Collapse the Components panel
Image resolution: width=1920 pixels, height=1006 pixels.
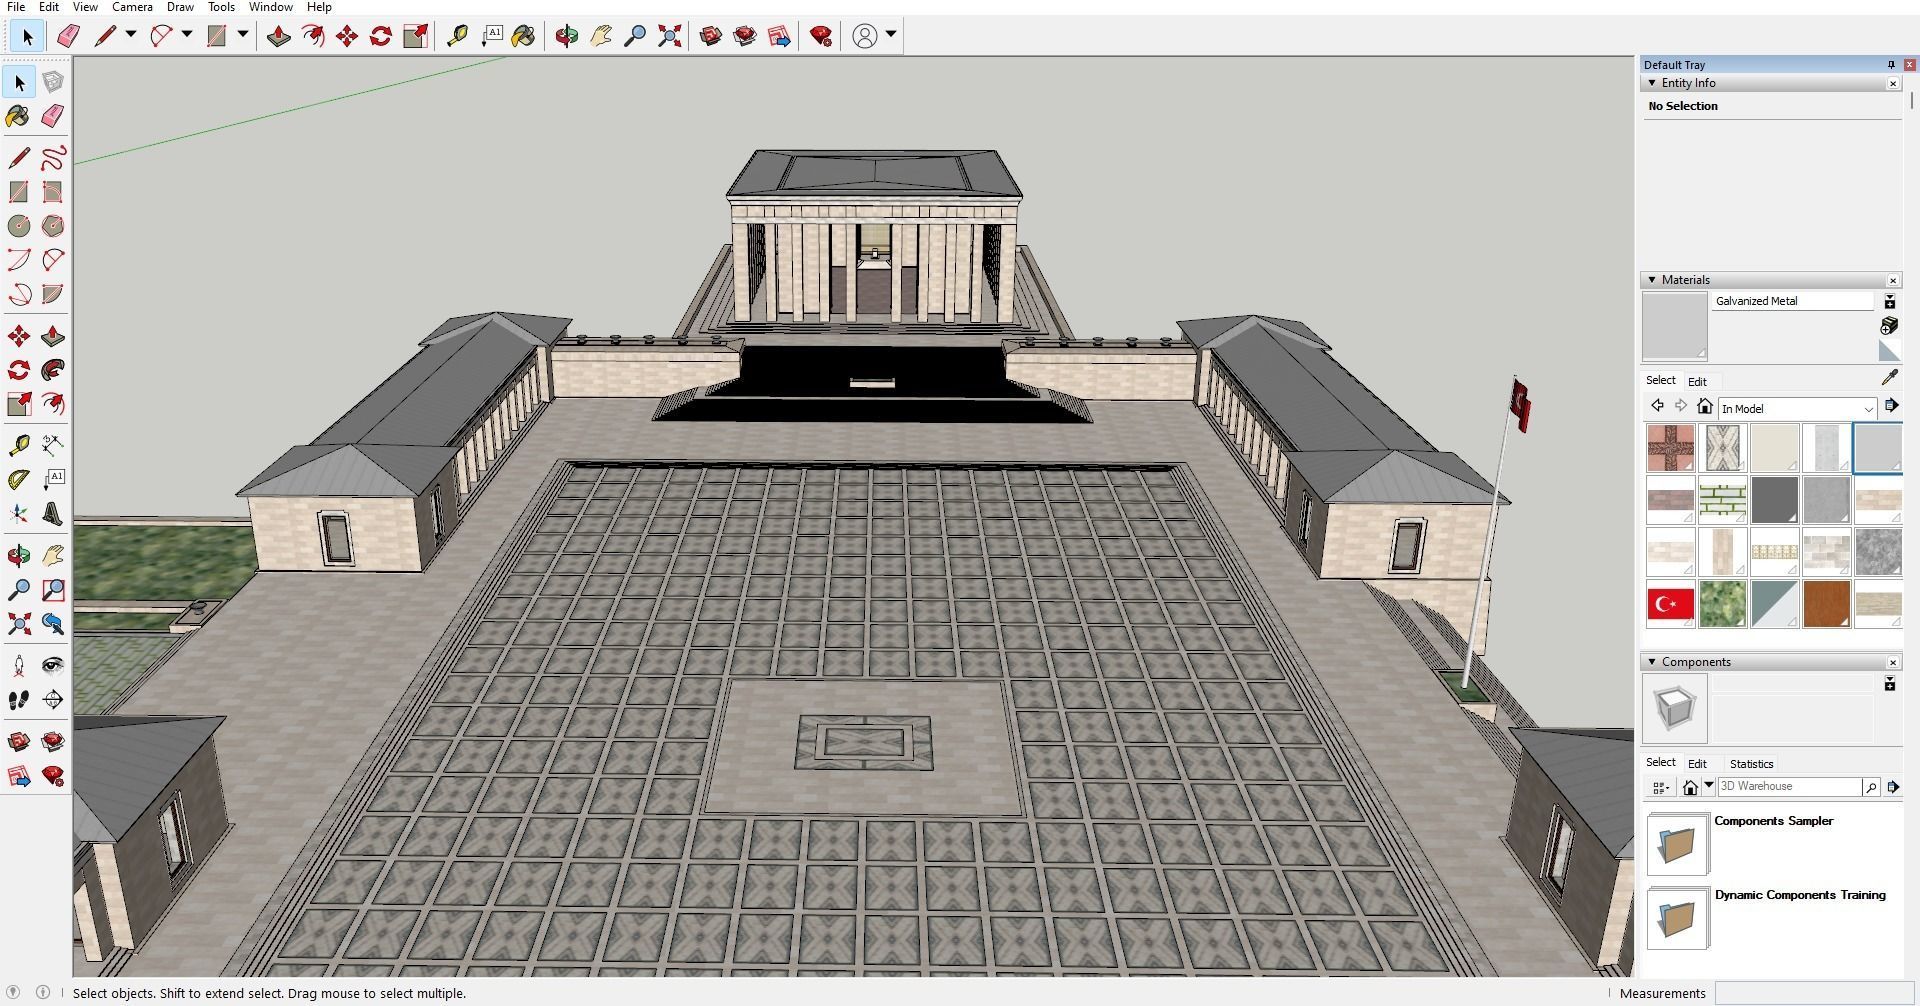pos(1652,662)
